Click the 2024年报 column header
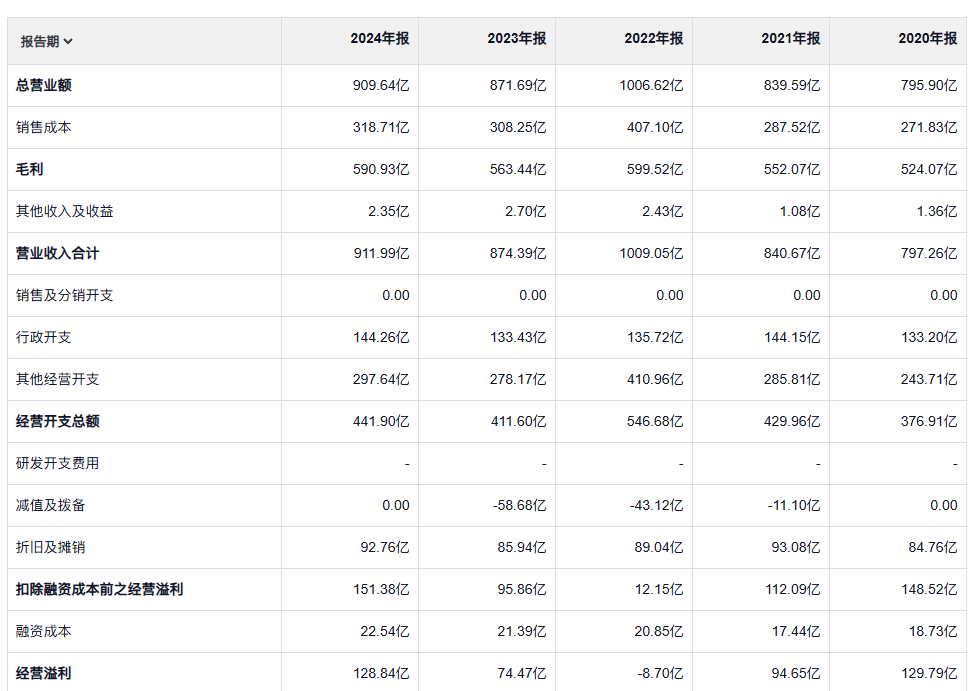 coord(379,39)
